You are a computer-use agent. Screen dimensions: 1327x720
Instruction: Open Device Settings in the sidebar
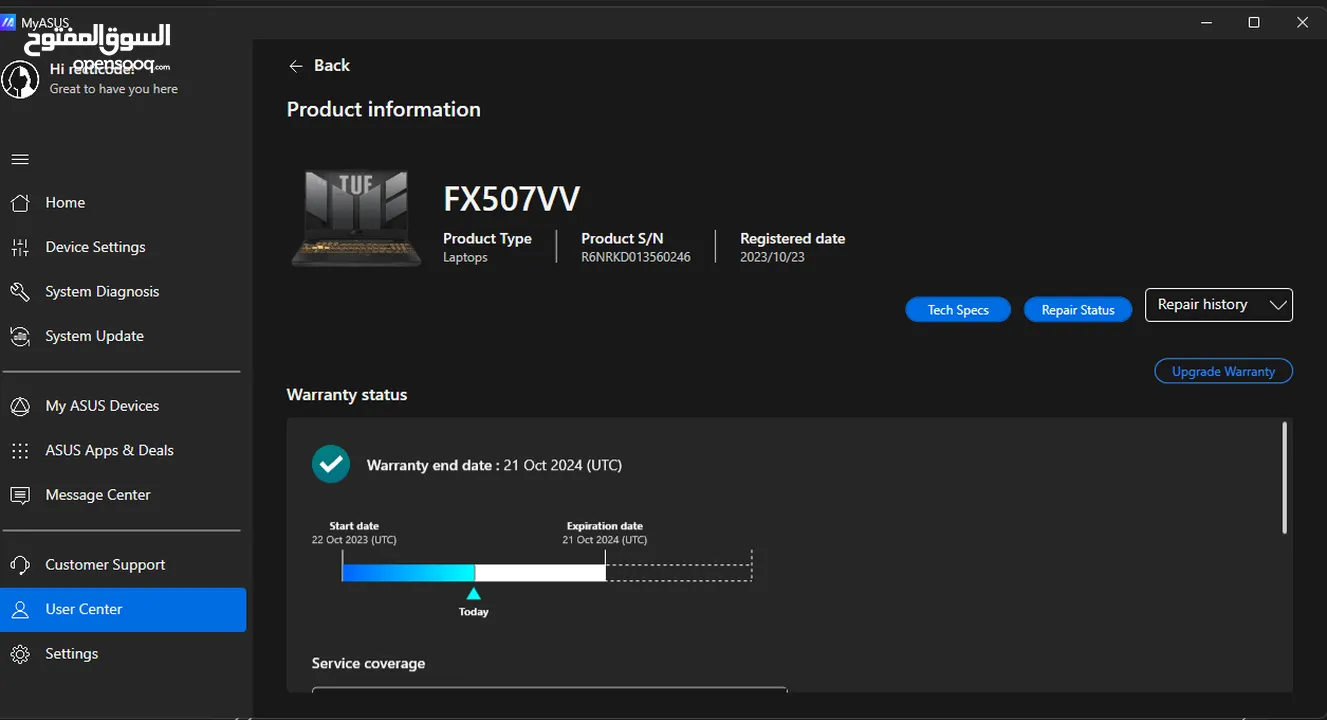tap(123, 247)
